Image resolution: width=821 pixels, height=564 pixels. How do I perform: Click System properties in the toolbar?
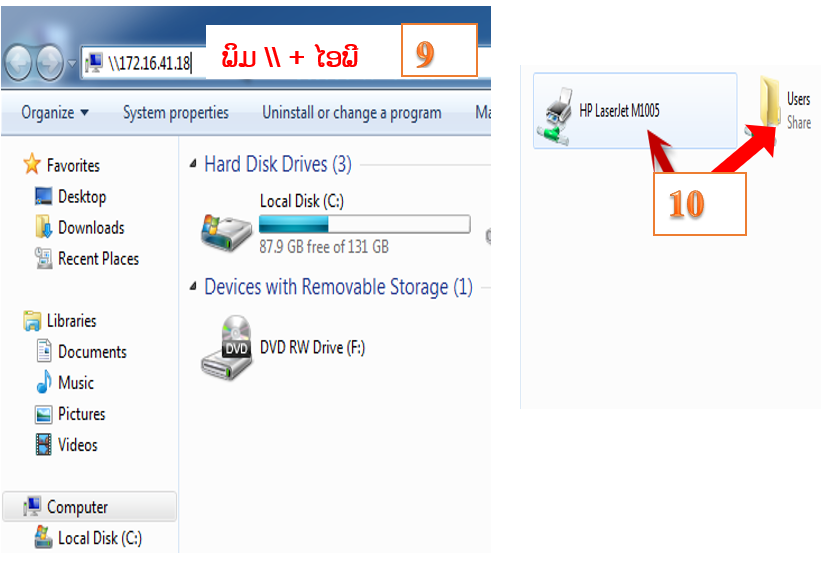pyautogui.click(x=176, y=113)
